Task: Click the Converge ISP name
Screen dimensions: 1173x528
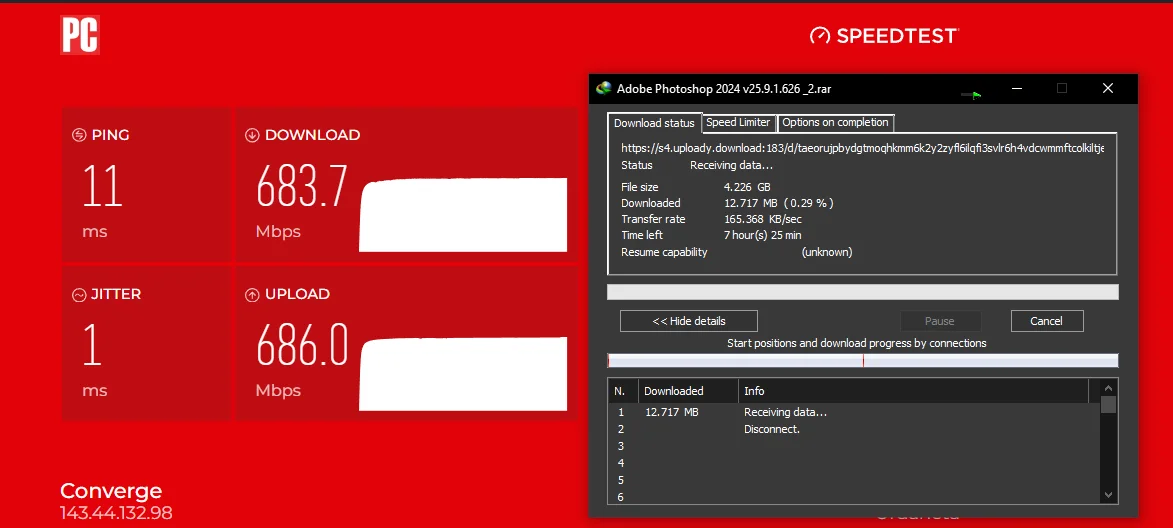Action: point(111,491)
